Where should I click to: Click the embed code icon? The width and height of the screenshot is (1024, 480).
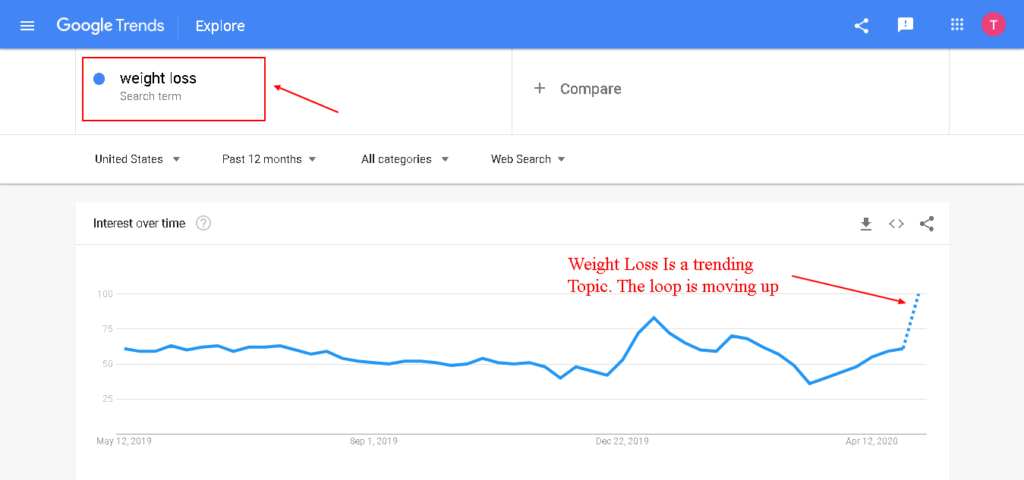tap(896, 224)
